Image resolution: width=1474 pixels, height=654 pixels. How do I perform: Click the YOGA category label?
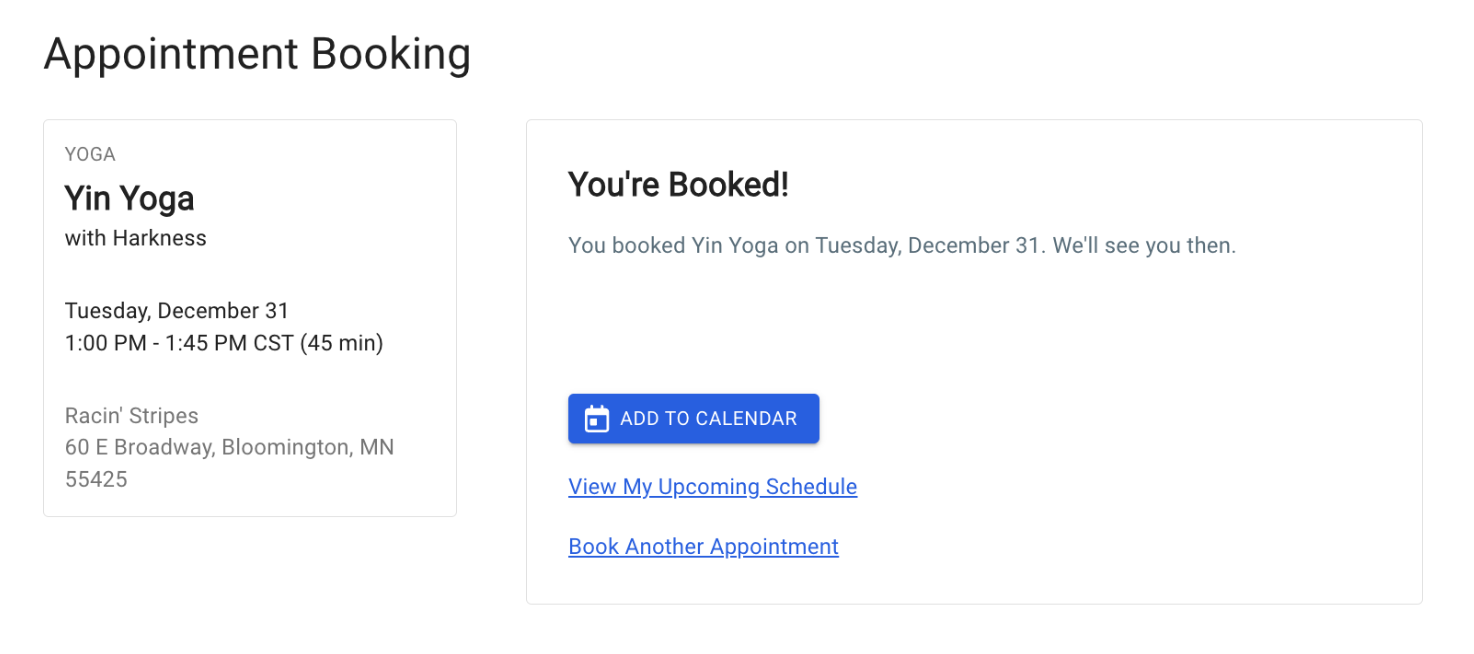(90, 154)
